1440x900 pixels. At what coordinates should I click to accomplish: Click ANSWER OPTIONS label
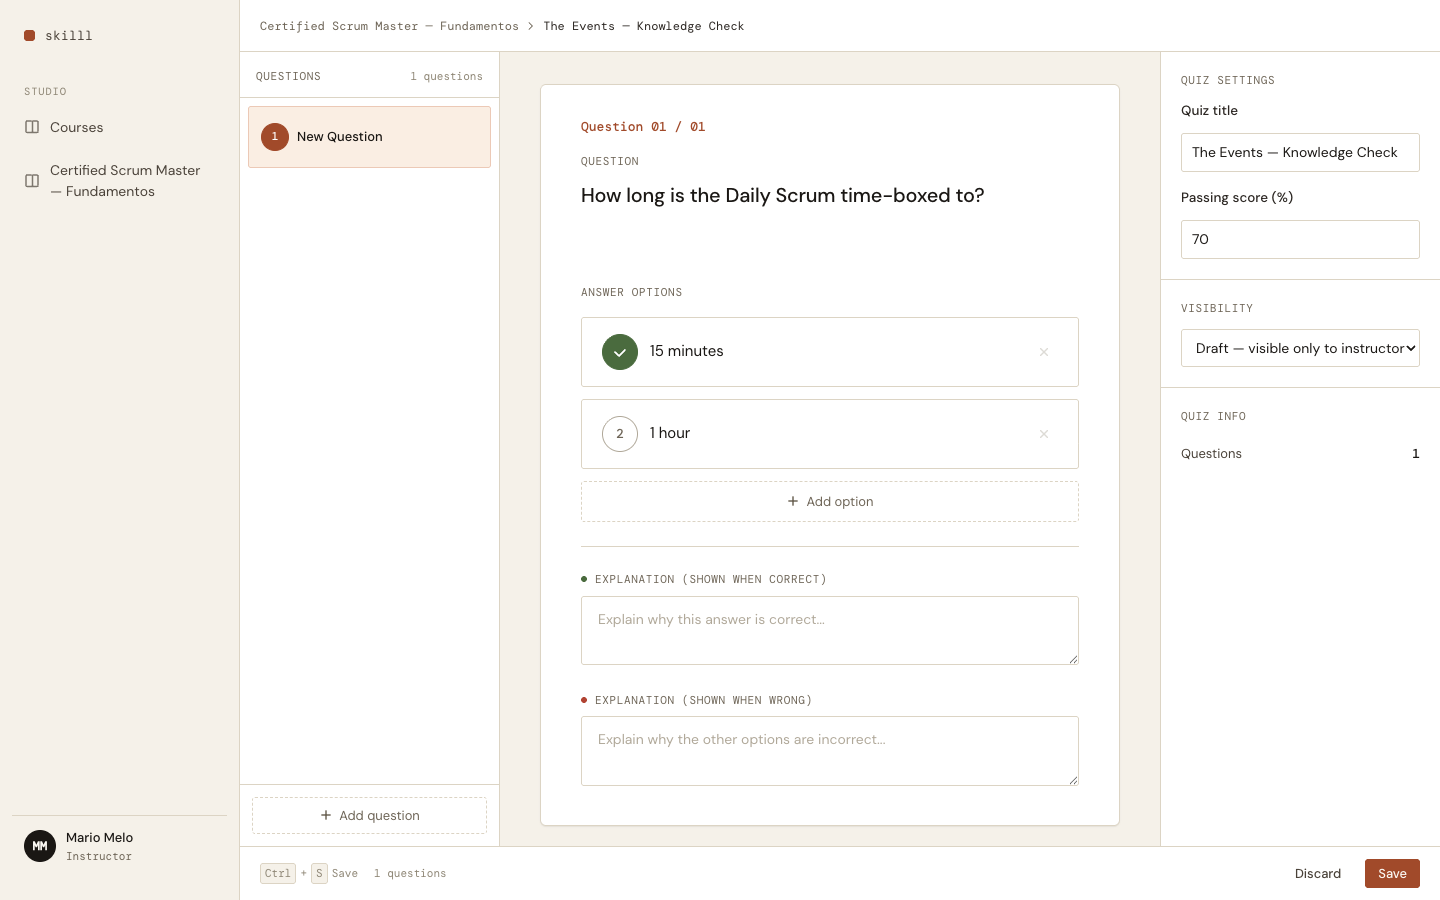pyautogui.click(x=631, y=292)
